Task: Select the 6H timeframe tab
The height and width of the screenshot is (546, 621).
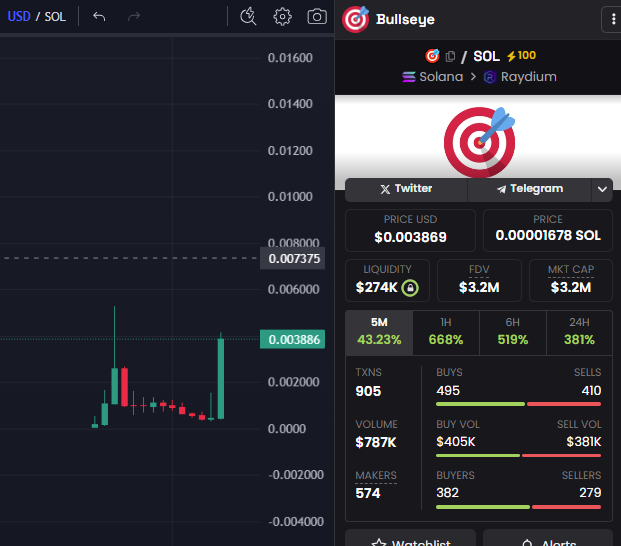Action: [x=512, y=332]
